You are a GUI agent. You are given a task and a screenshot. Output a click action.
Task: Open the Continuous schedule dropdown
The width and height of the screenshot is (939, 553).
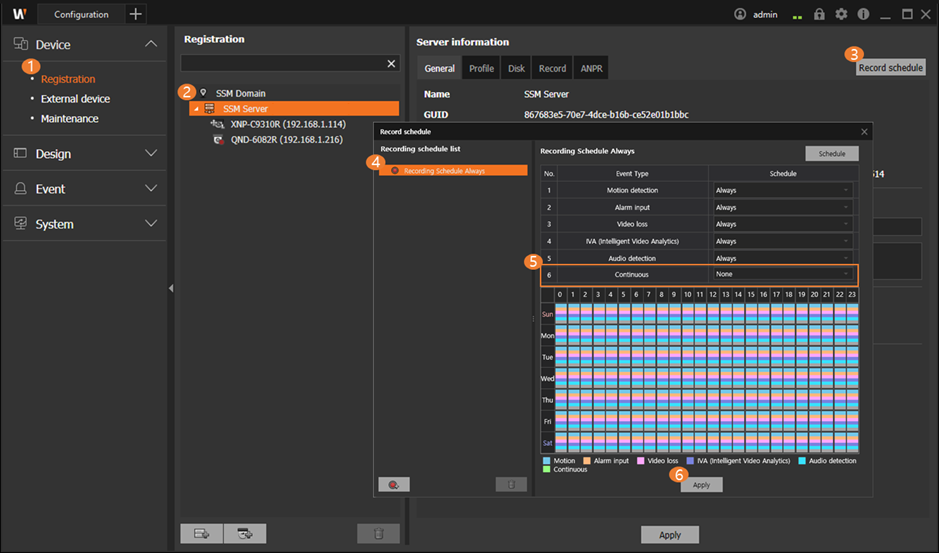click(782, 274)
